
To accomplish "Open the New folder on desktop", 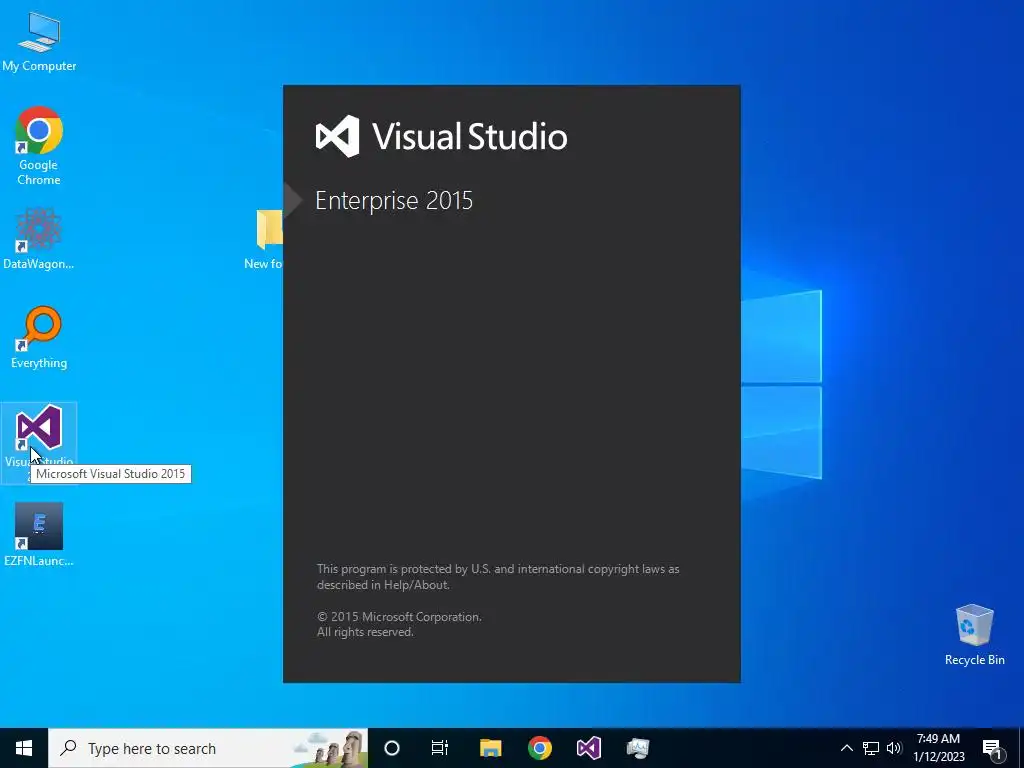I will (x=264, y=239).
